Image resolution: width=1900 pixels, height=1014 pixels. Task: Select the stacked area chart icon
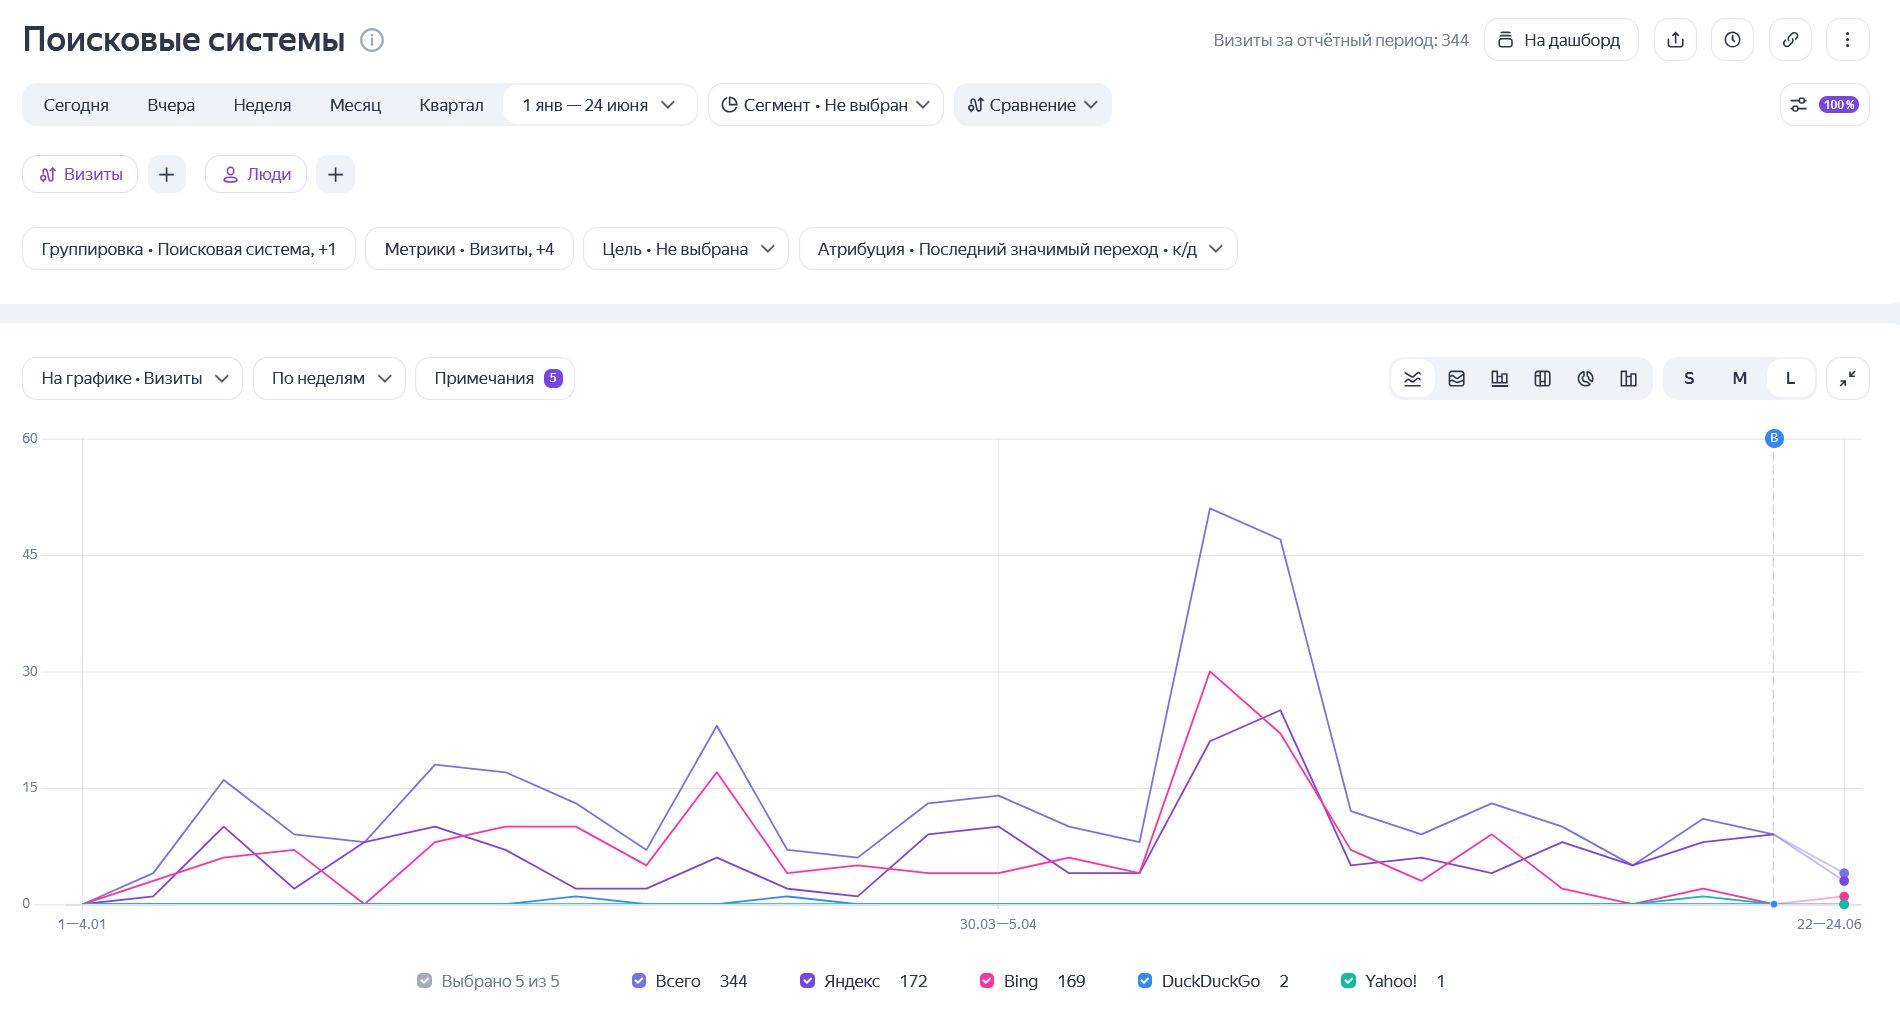tap(1456, 379)
